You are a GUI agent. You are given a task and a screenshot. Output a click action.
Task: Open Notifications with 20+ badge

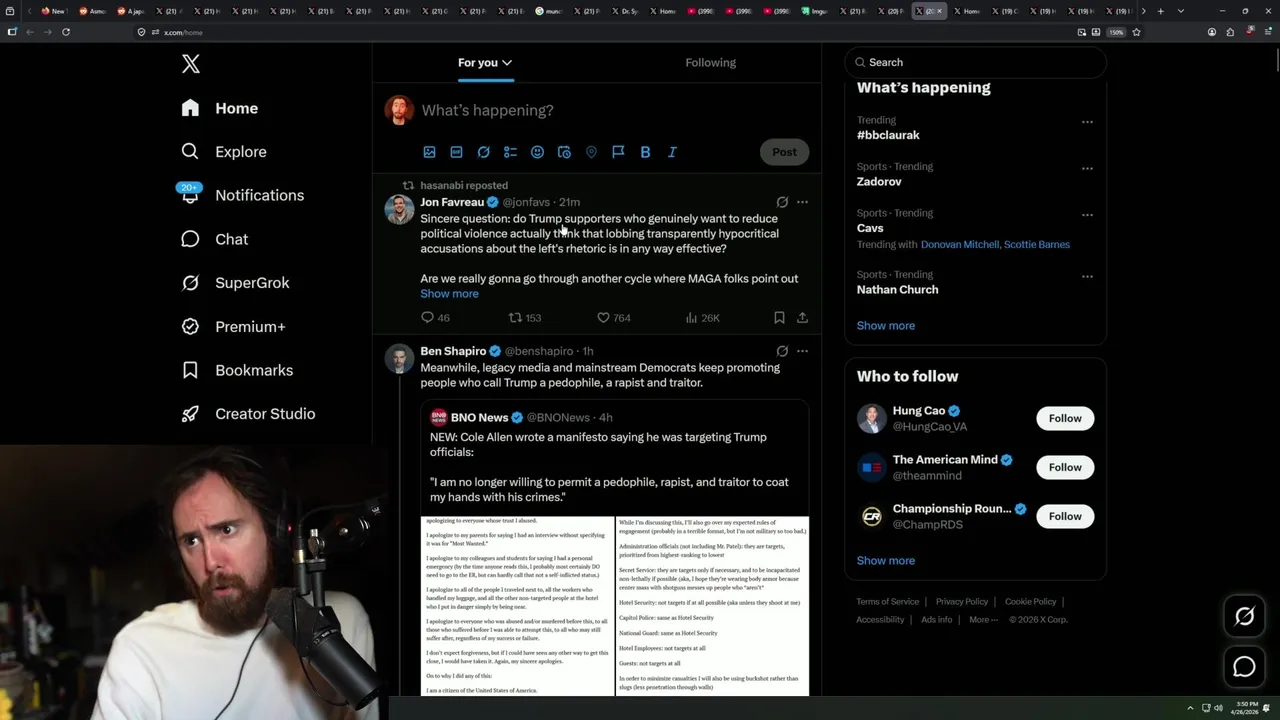tap(241, 195)
